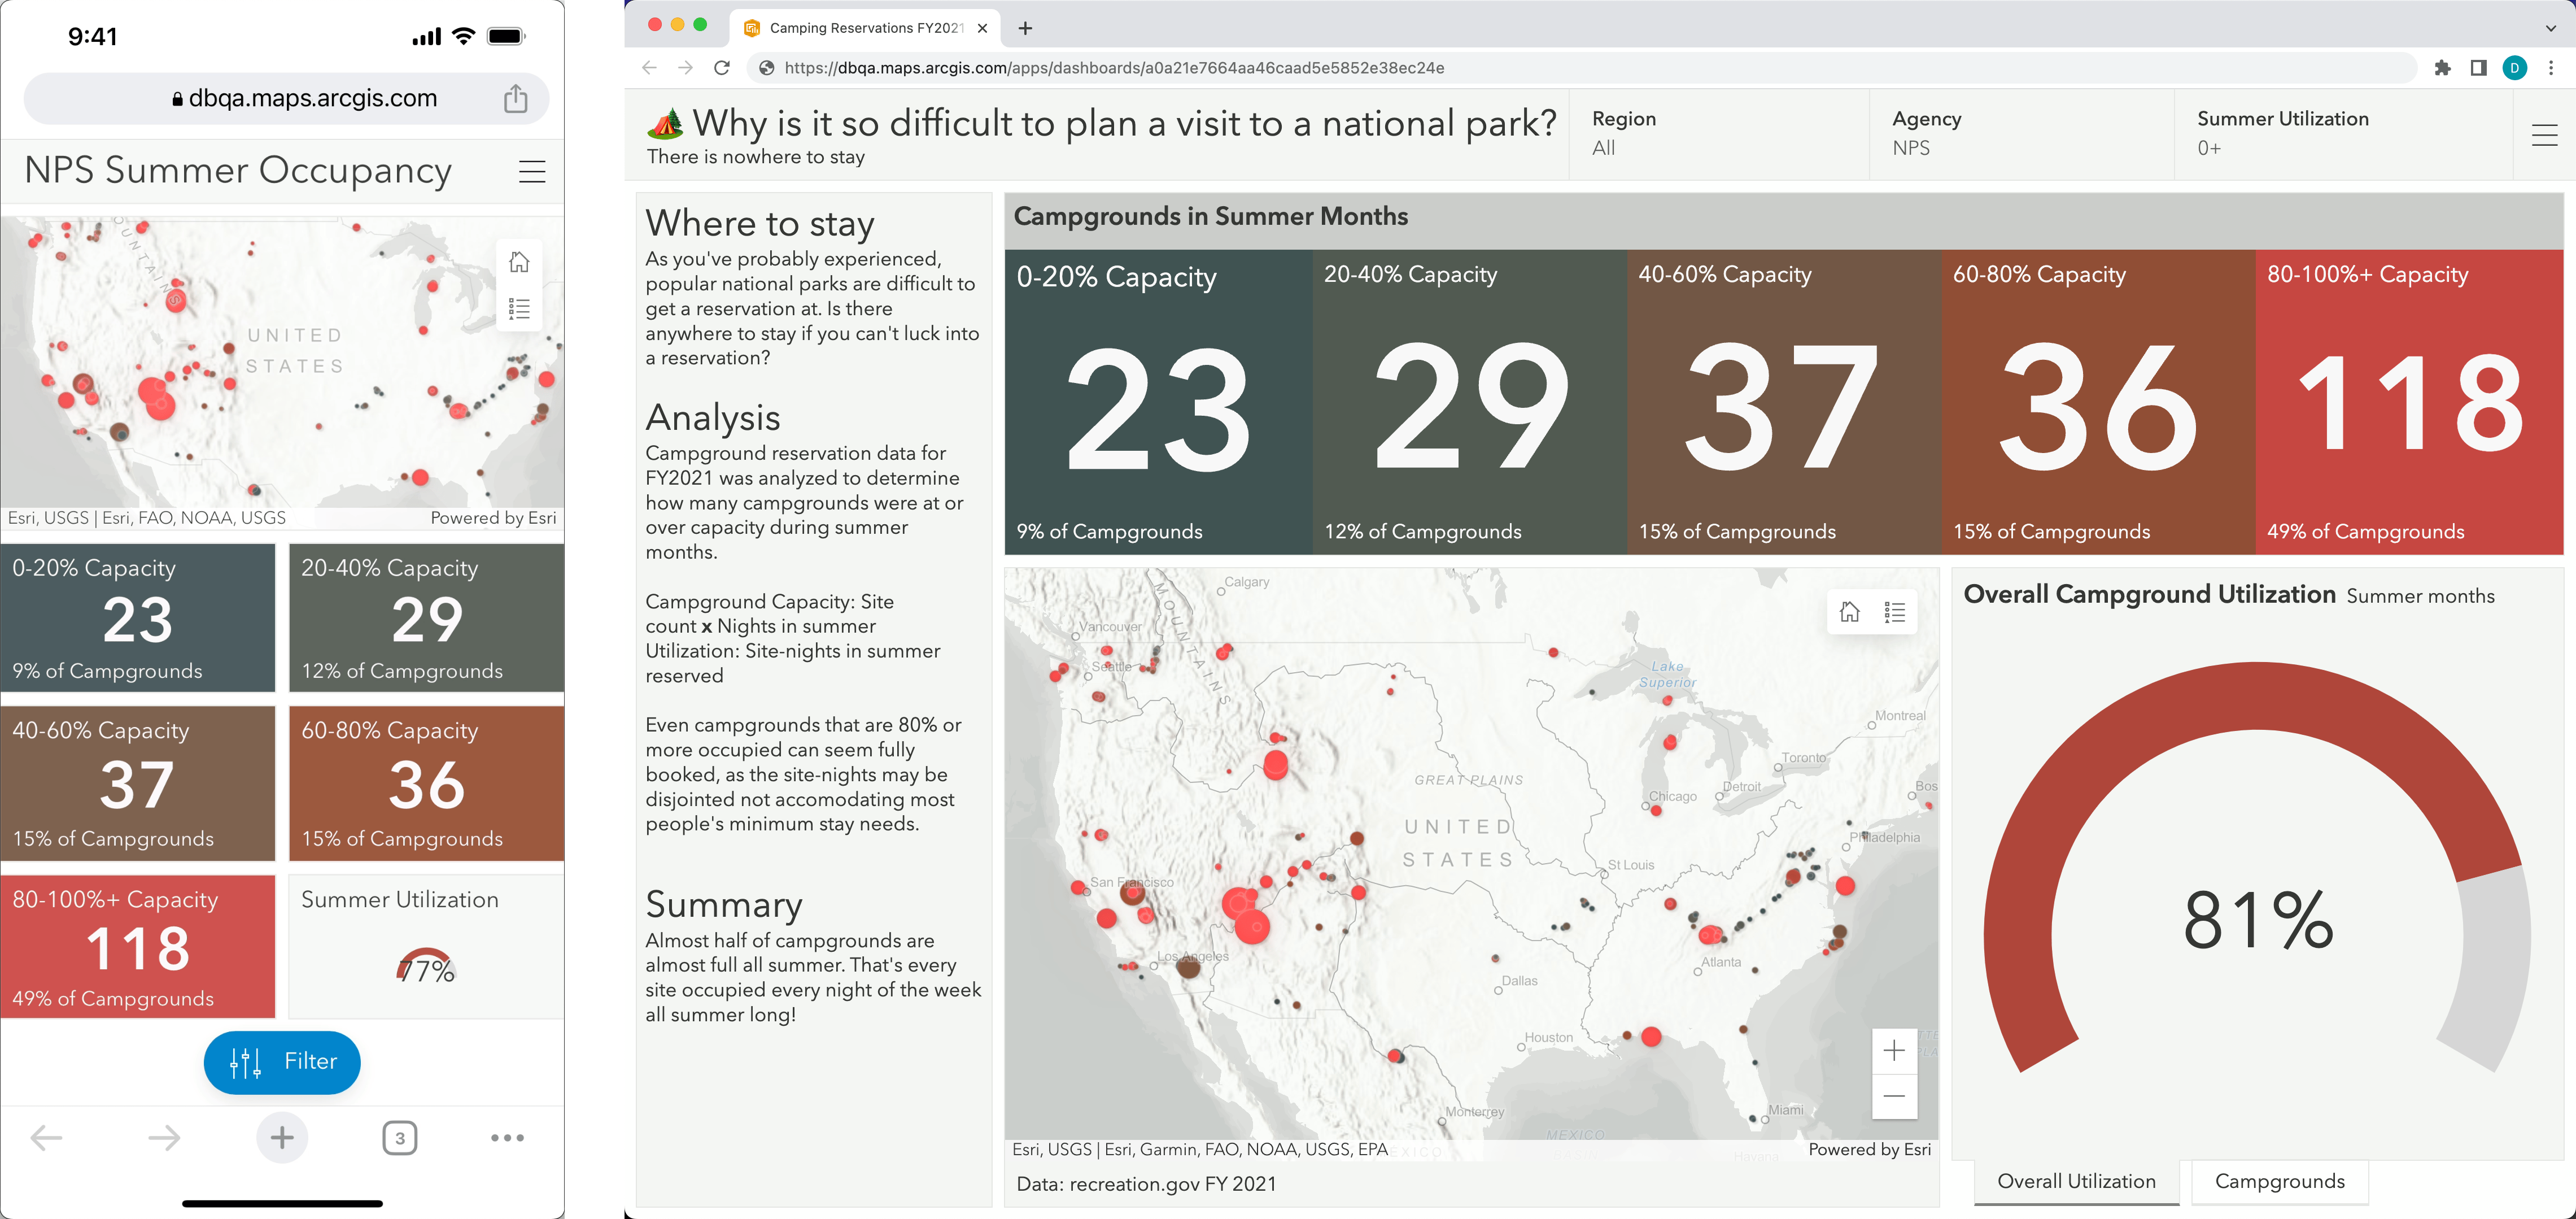
Task: Tap the mobile Summer Utilization 77% gauge
Action: (426, 966)
